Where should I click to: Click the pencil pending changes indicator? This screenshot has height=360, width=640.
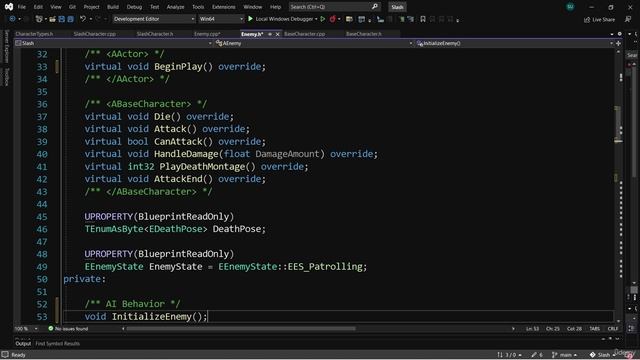point(537,355)
